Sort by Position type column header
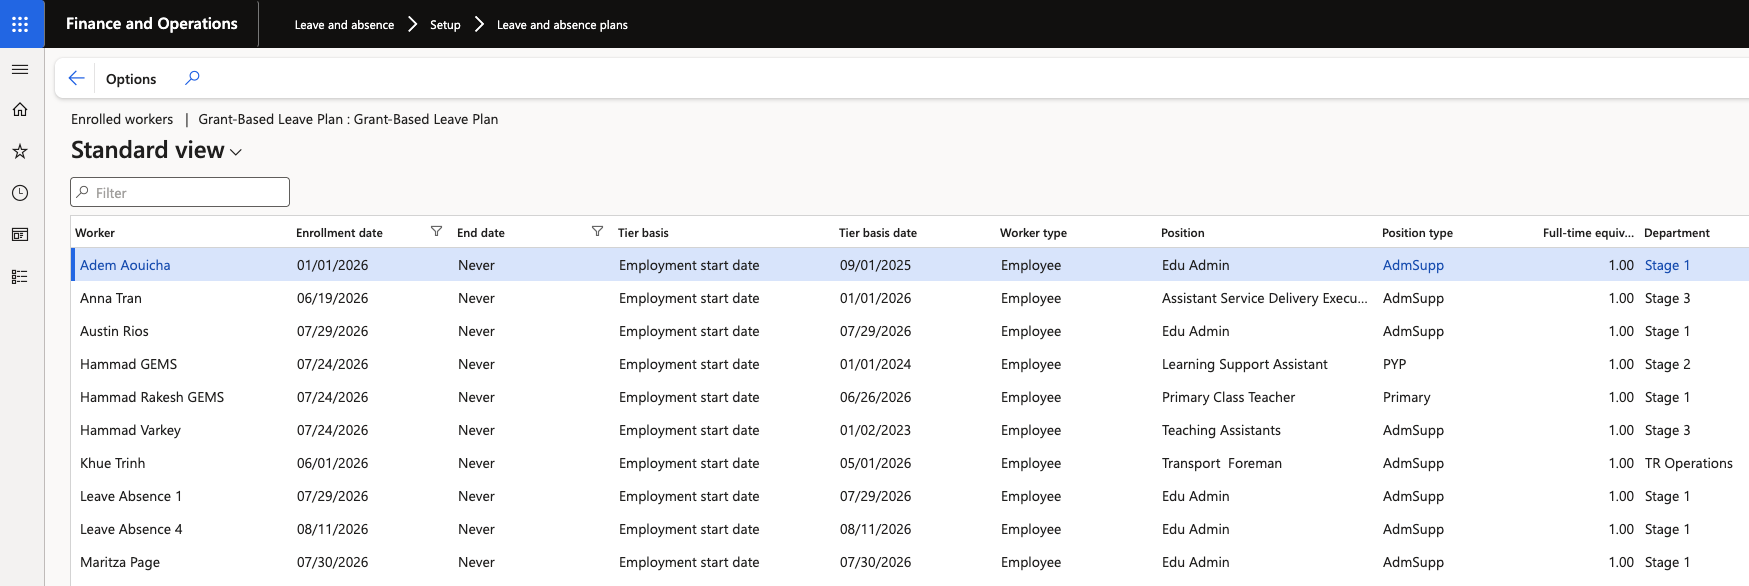This screenshot has width=1749, height=586. 1417,233
